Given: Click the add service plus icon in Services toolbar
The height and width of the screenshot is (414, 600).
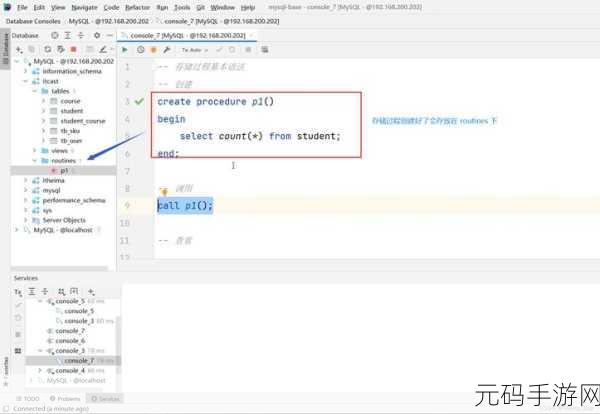Looking at the screenshot, I should pos(91,292).
